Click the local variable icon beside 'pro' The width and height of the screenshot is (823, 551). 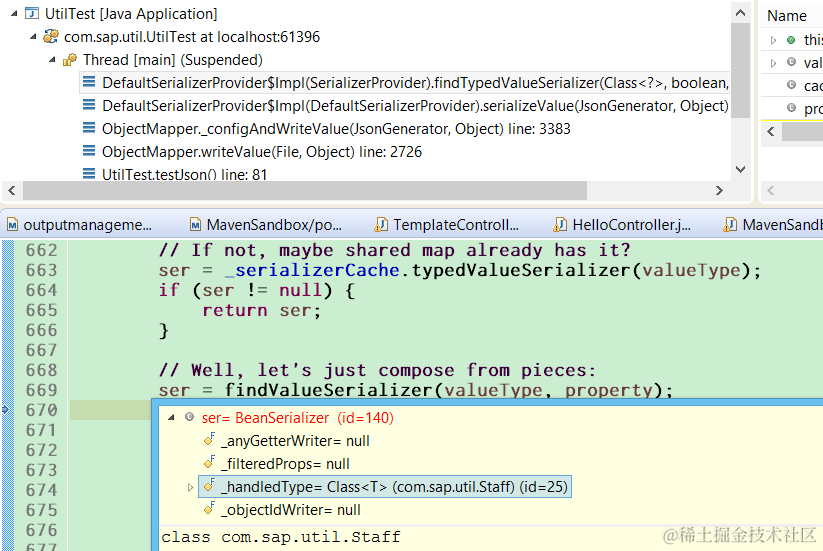791,108
